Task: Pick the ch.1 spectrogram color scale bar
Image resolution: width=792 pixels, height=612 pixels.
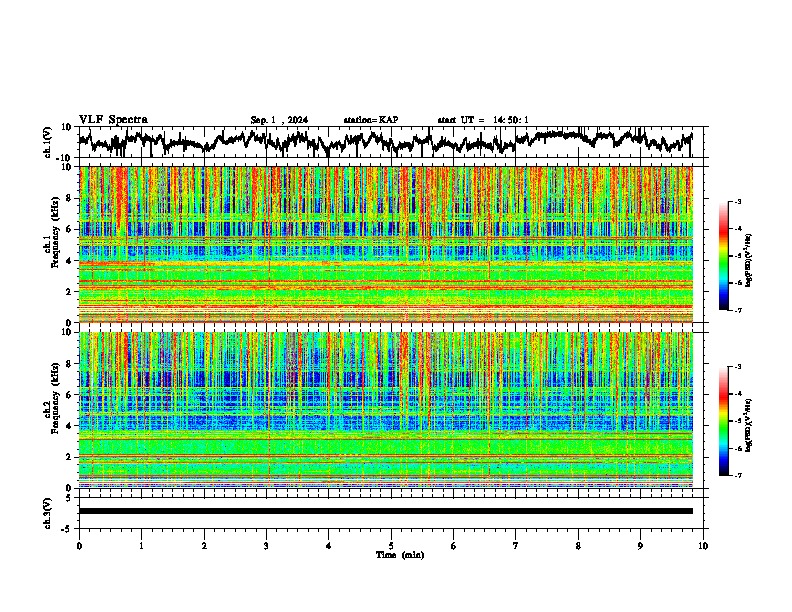Action: [723, 256]
